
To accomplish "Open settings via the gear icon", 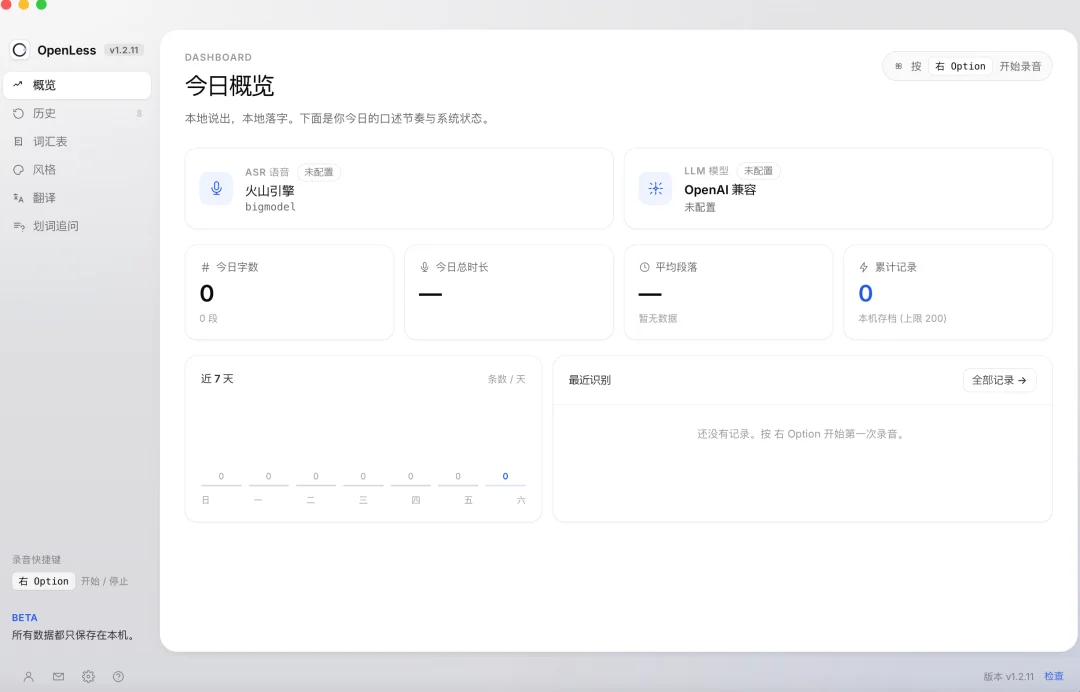I will tap(88, 677).
